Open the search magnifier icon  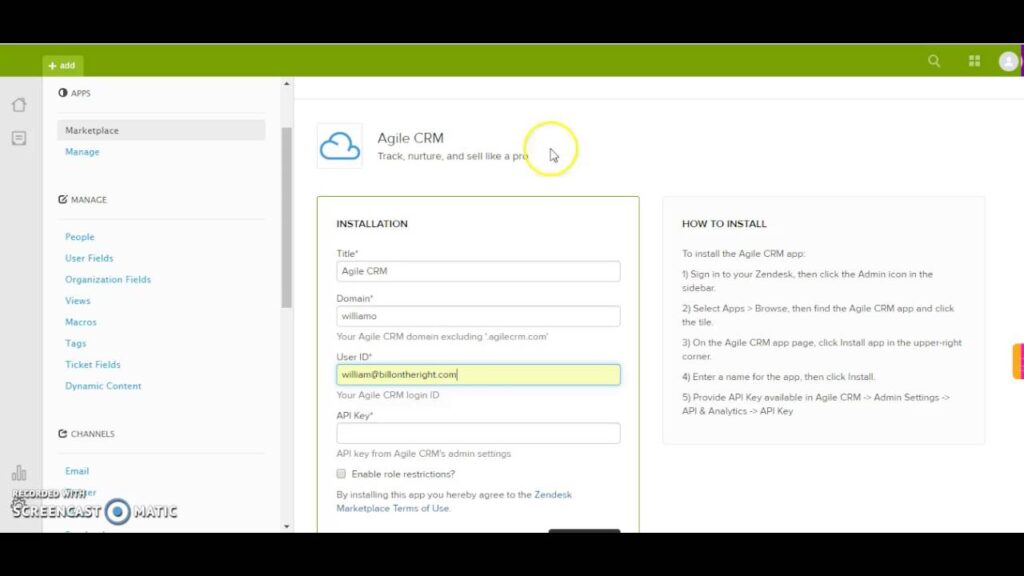[x=934, y=61]
